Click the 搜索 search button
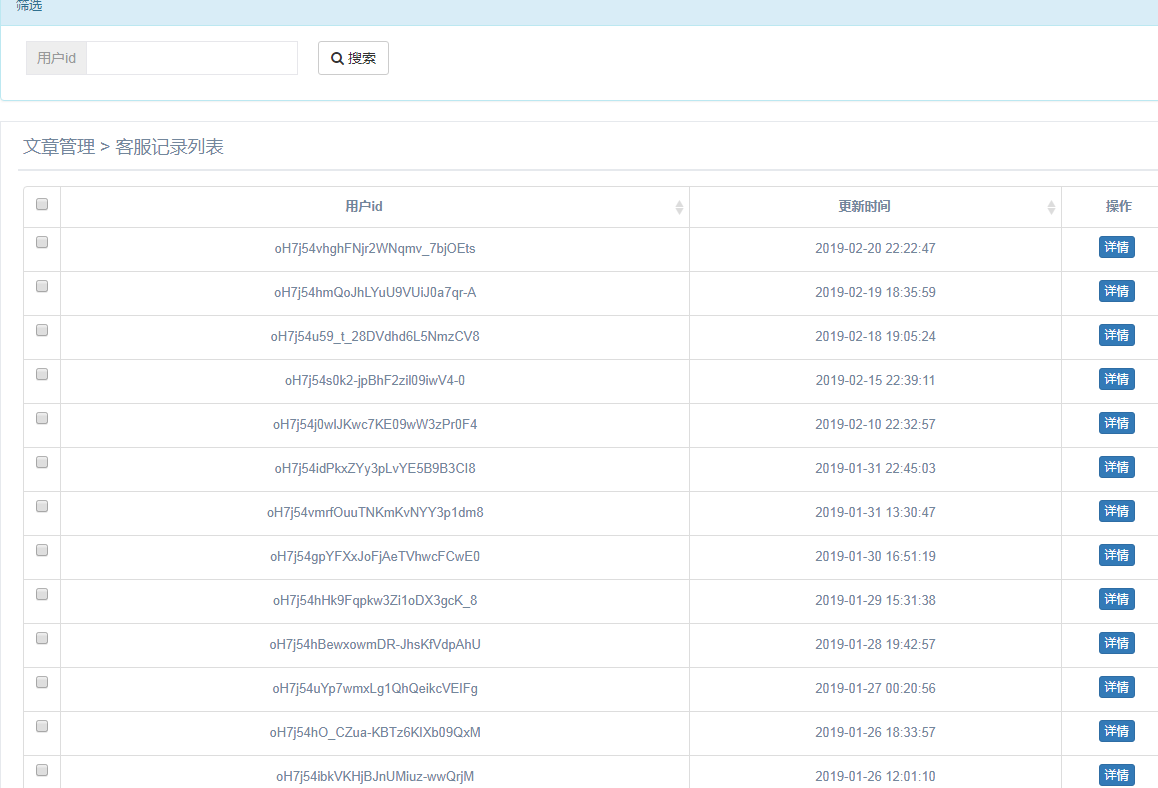1158x788 pixels. click(x=353, y=58)
